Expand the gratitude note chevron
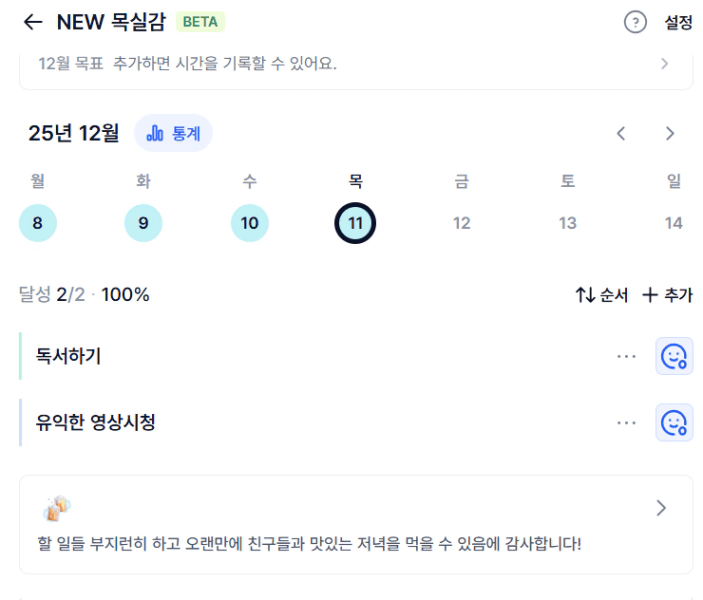The width and height of the screenshot is (703, 600). (x=661, y=508)
